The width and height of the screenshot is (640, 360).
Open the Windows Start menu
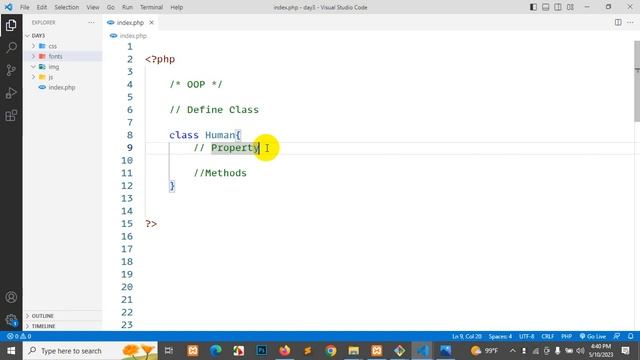[x=11, y=351]
